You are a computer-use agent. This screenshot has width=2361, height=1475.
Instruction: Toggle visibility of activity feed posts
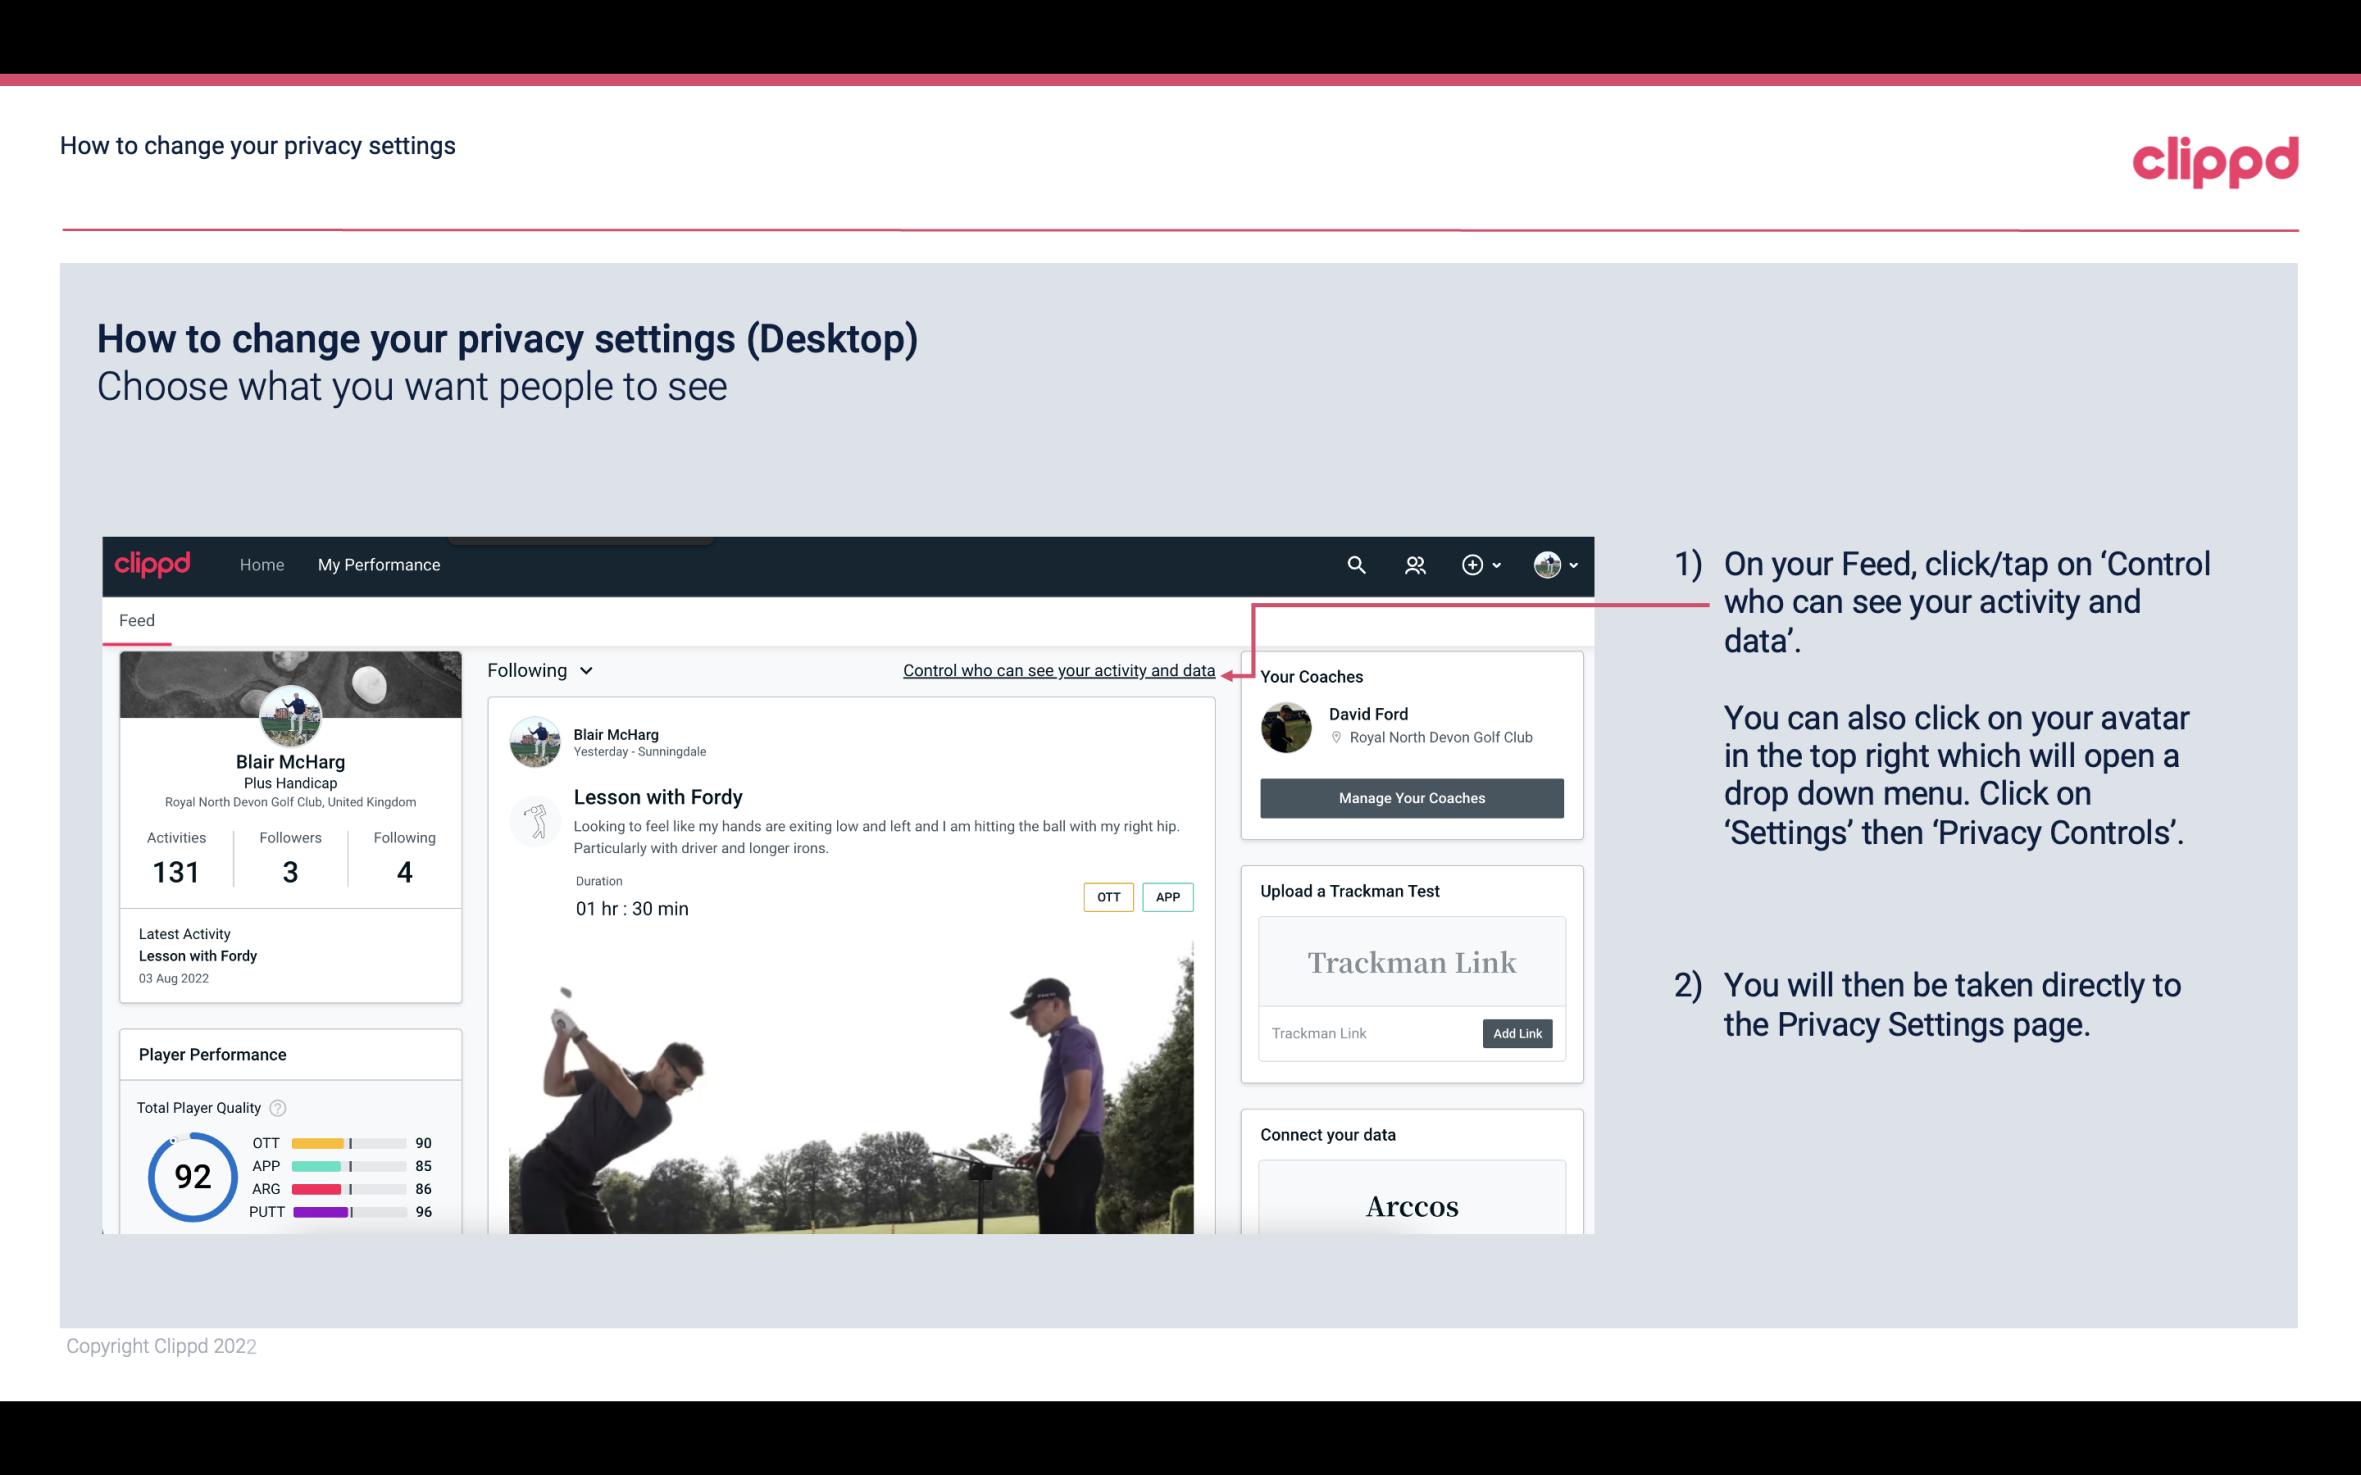(x=1058, y=668)
